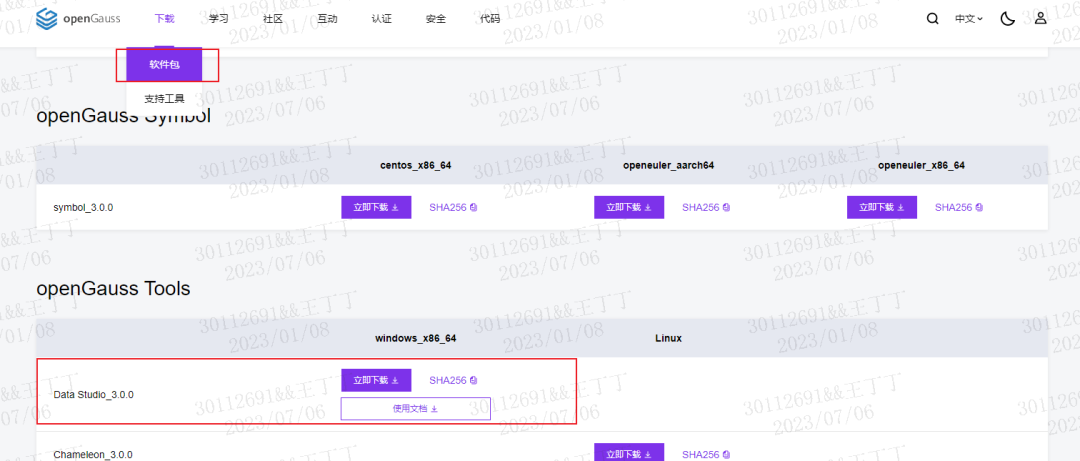1080x461 pixels.
Task: Download Data Studio_3.0.0 for Windows
Action: pos(376,380)
